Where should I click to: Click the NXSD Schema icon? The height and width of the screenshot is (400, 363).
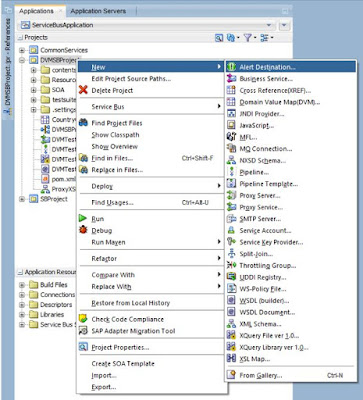pyautogui.click(x=231, y=160)
